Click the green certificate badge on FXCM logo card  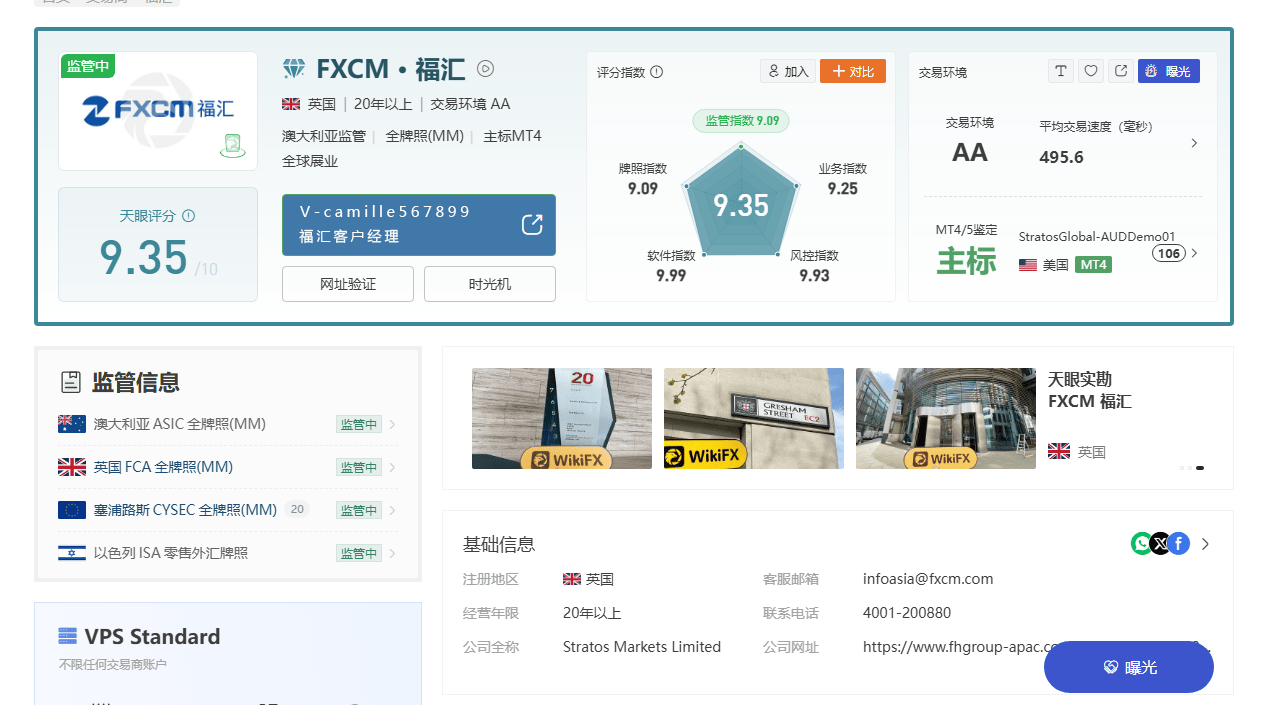(233, 146)
